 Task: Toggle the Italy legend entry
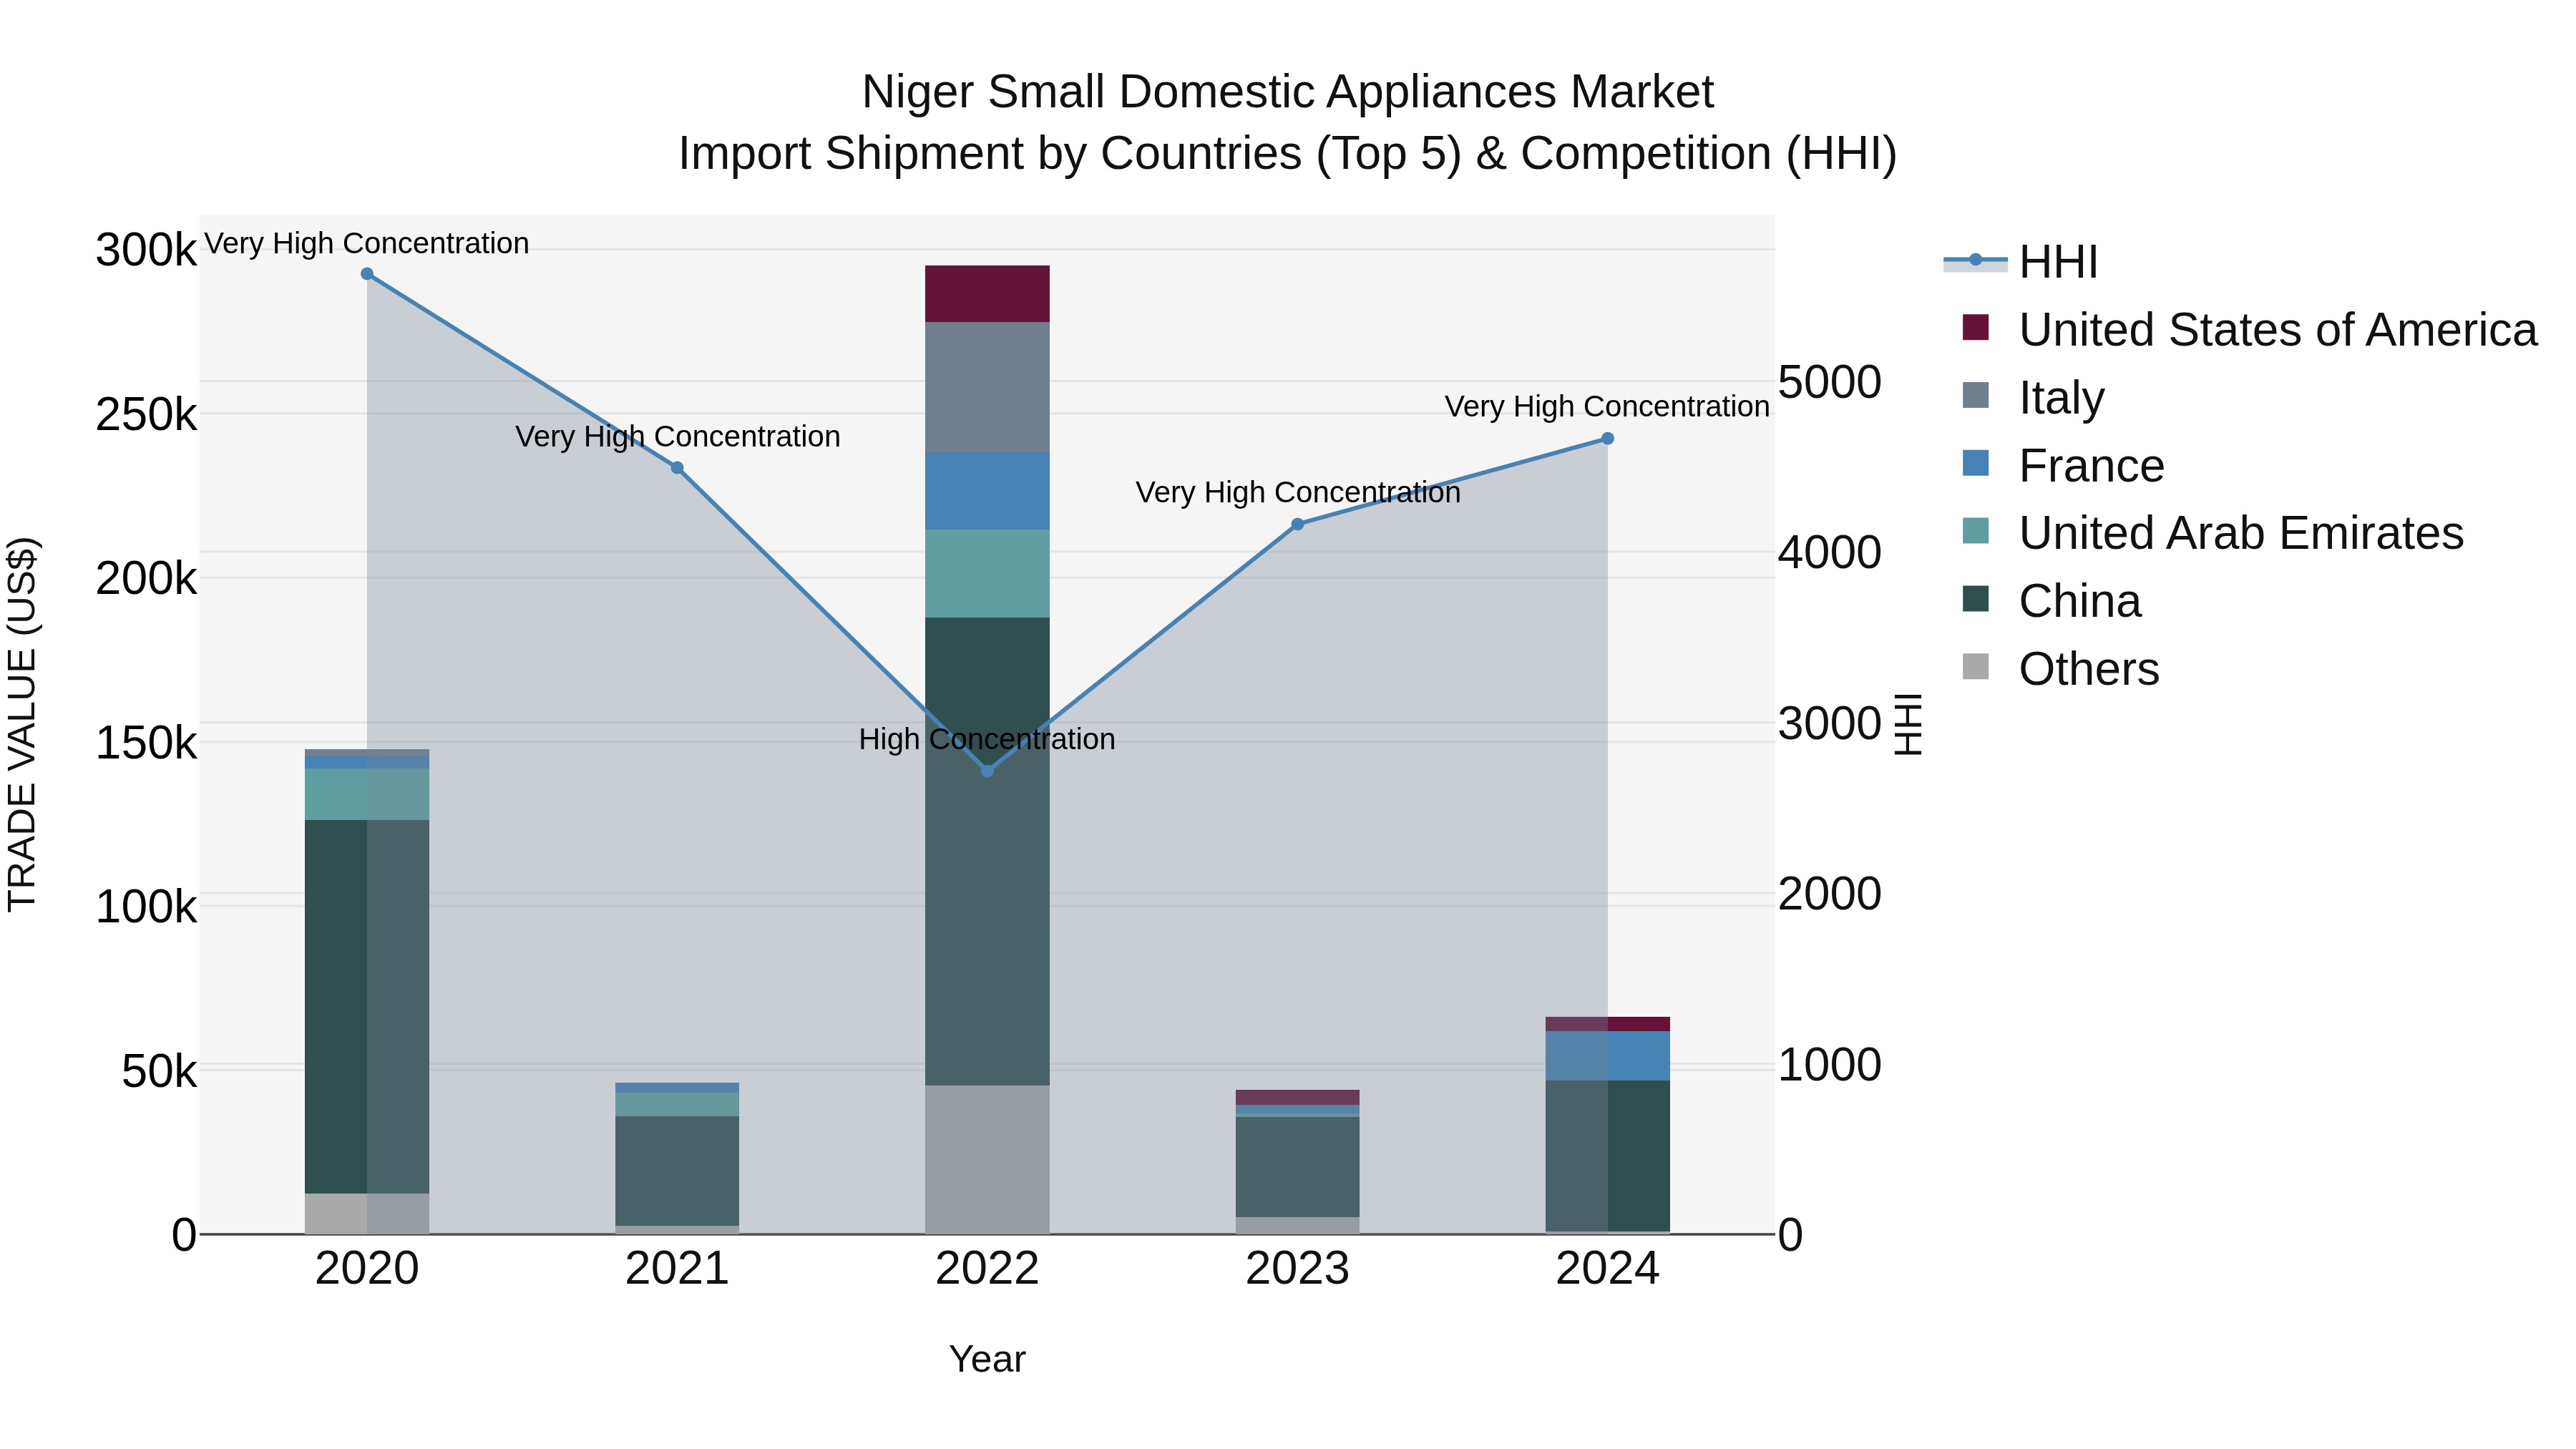click(x=2033, y=398)
